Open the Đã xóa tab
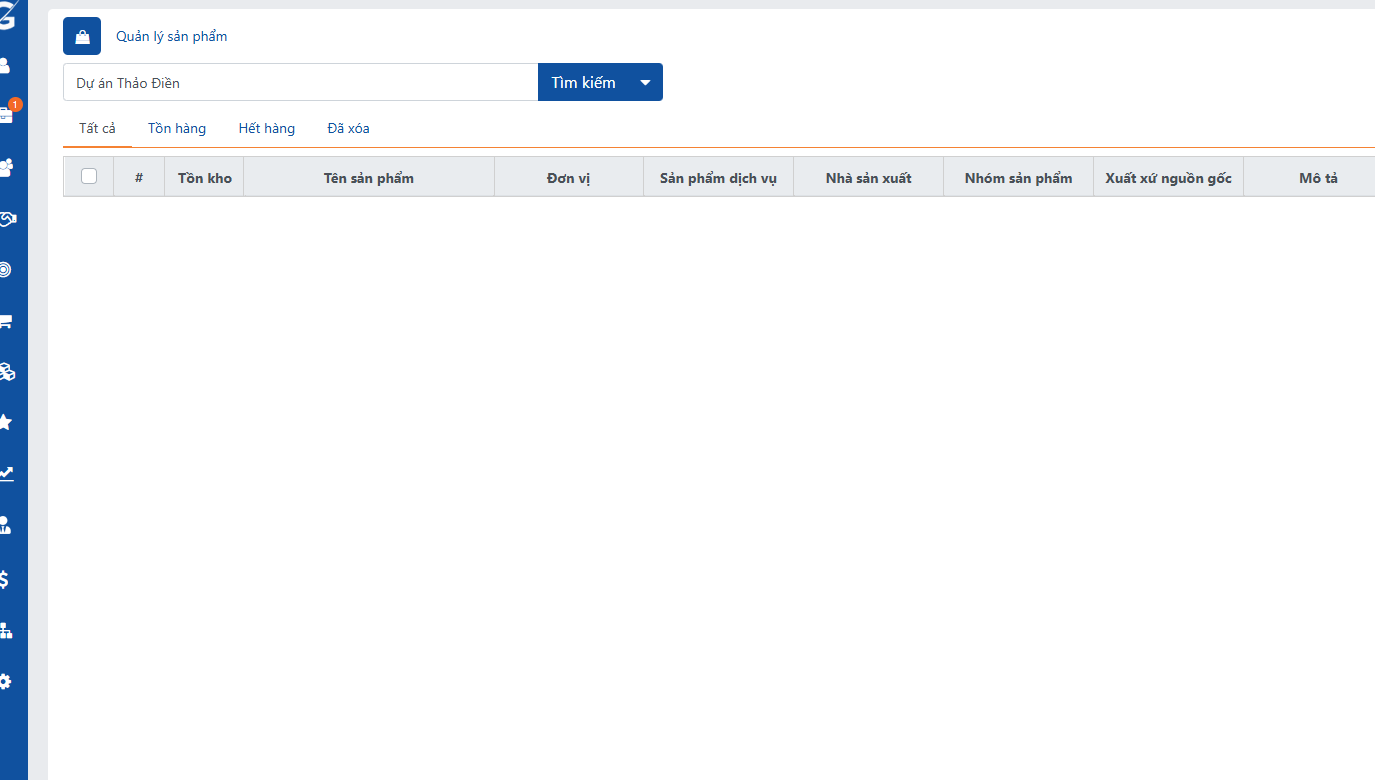The image size is (1375, 780). (x=348, y=128)
